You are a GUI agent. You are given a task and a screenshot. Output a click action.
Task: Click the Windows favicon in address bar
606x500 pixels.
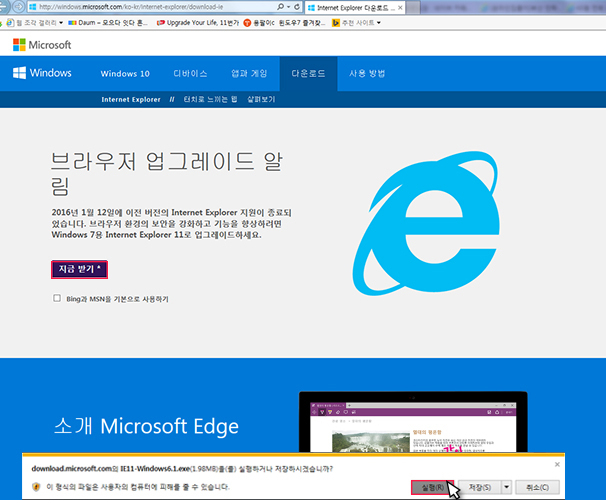[x=32, y=7]
